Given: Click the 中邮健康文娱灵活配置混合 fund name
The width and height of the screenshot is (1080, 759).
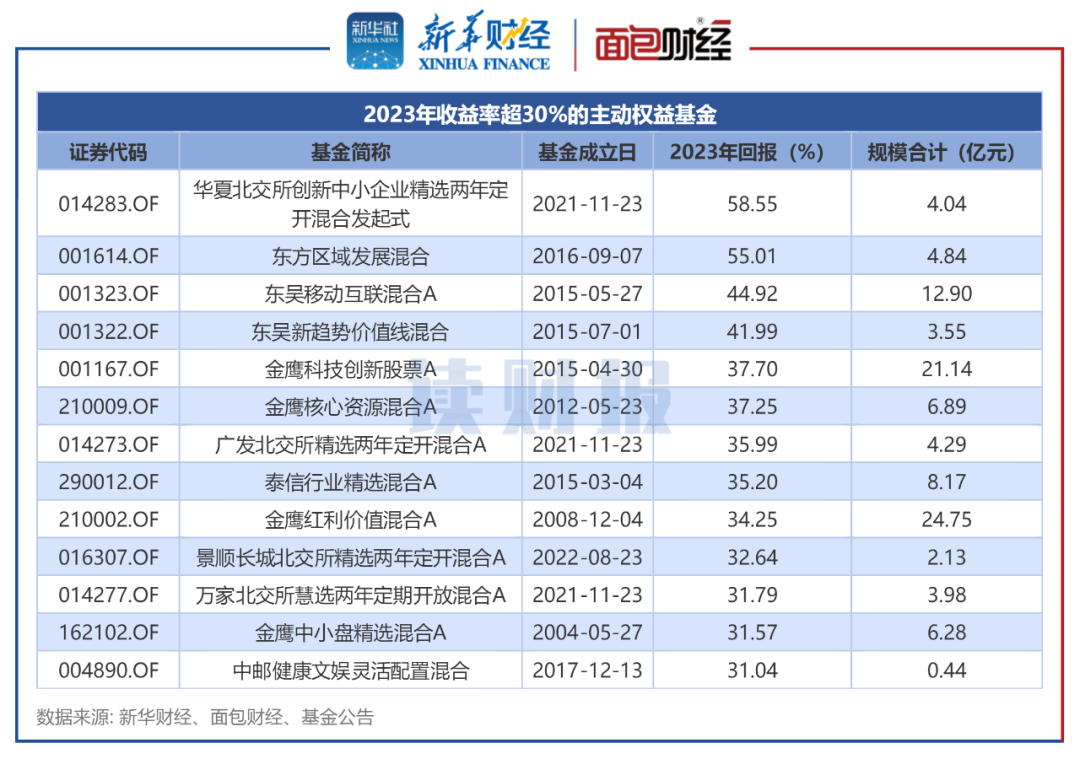Looking at the screenshot, I should (350, 670).
